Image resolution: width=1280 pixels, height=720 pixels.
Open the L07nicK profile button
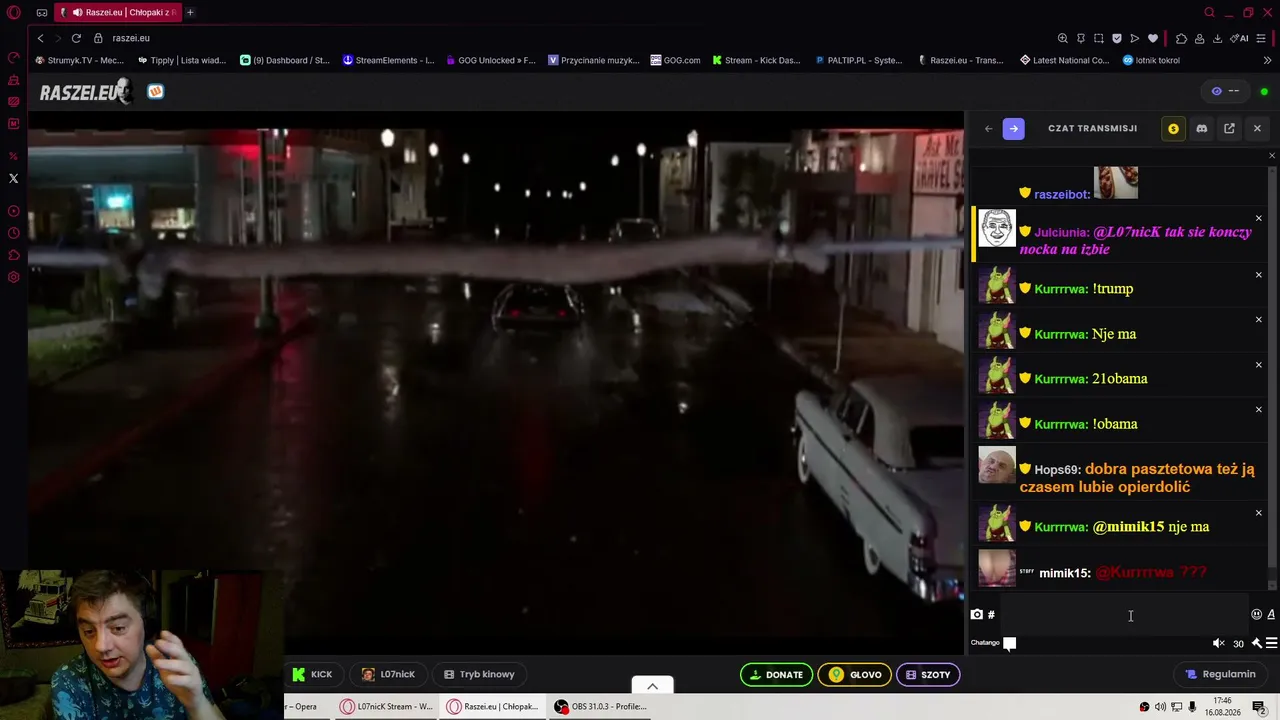388,674
